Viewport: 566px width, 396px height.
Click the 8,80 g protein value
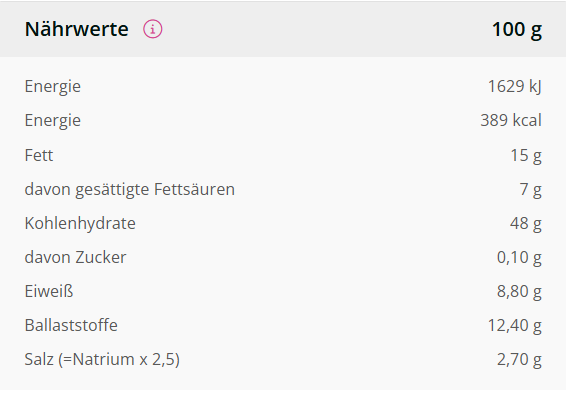tap(519, 291)
